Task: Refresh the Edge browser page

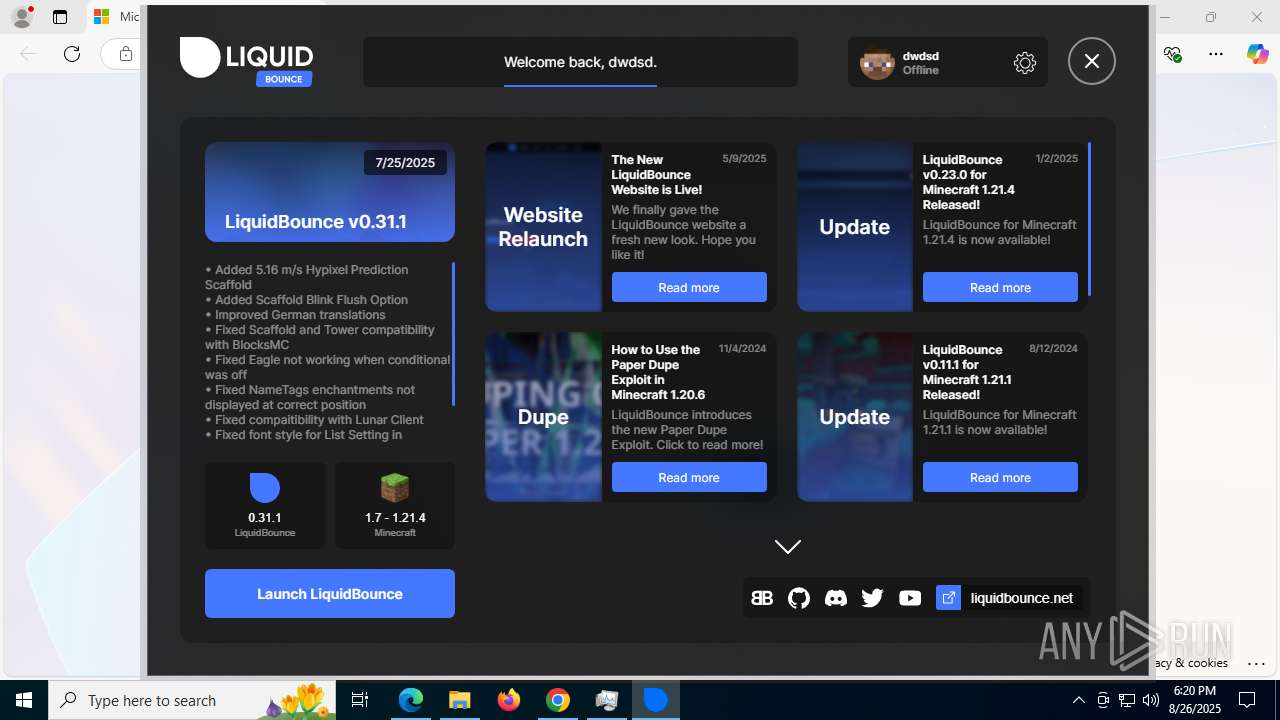Action: pyautogui.click(x=72, y=54)
